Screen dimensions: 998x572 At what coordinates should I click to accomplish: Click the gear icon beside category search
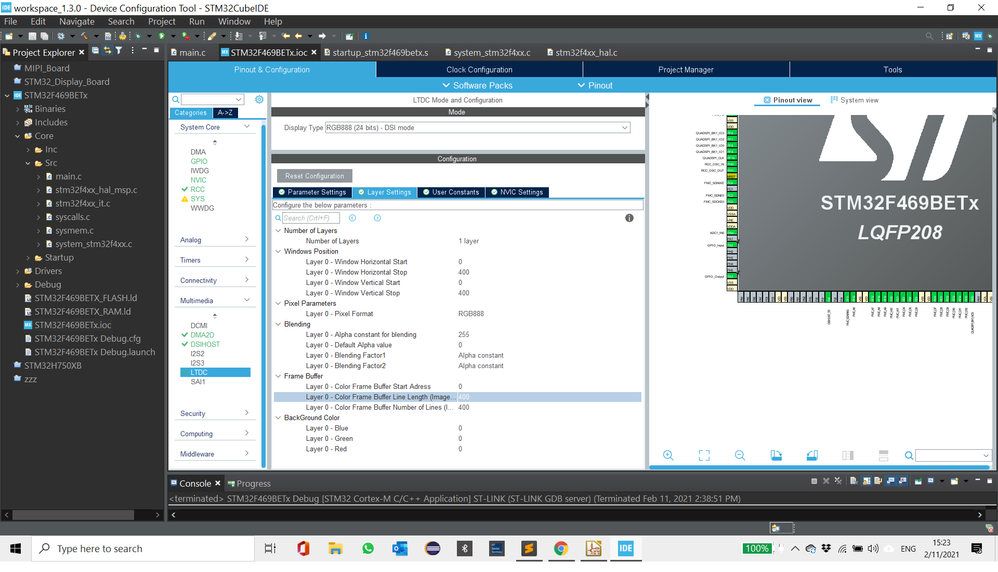[259, 99]
